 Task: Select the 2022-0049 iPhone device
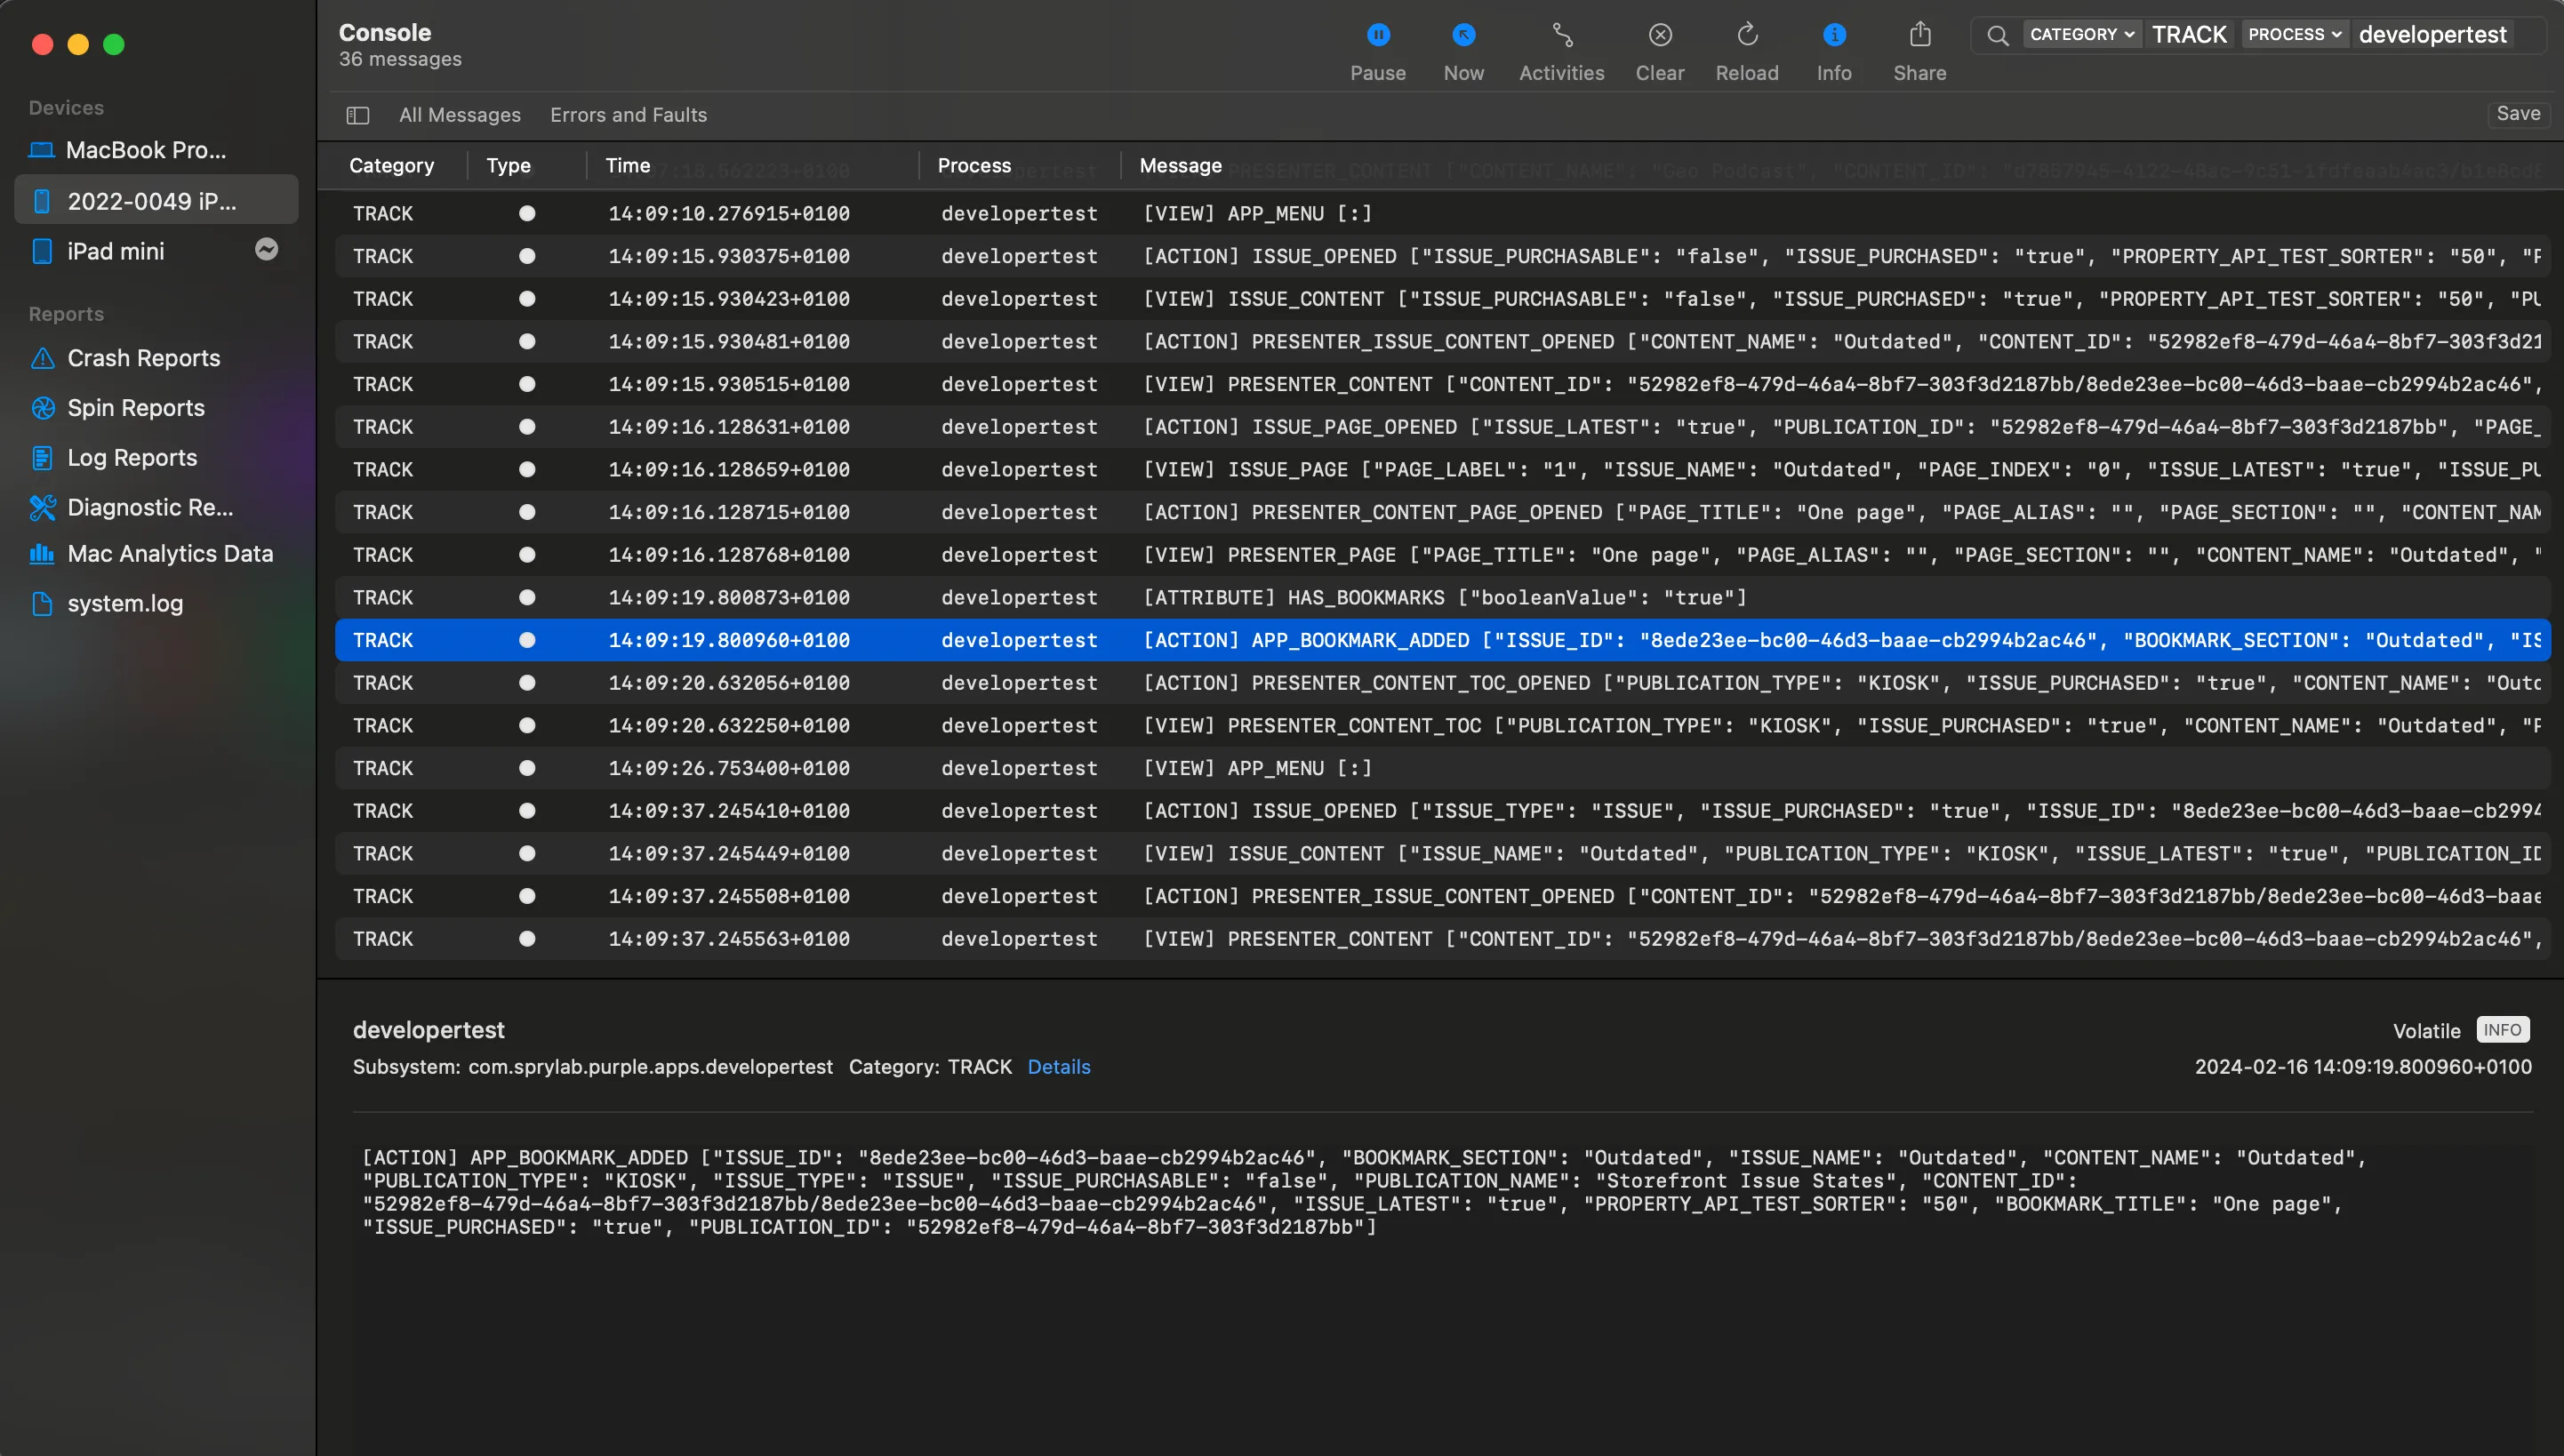156,200
